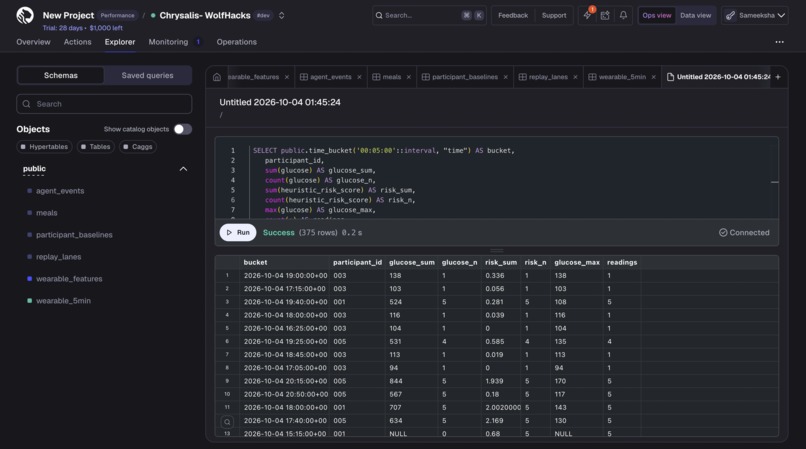Select wearable_features in the schema tree
The width and height of the screenshot is (806, 449).
(69, 279)
